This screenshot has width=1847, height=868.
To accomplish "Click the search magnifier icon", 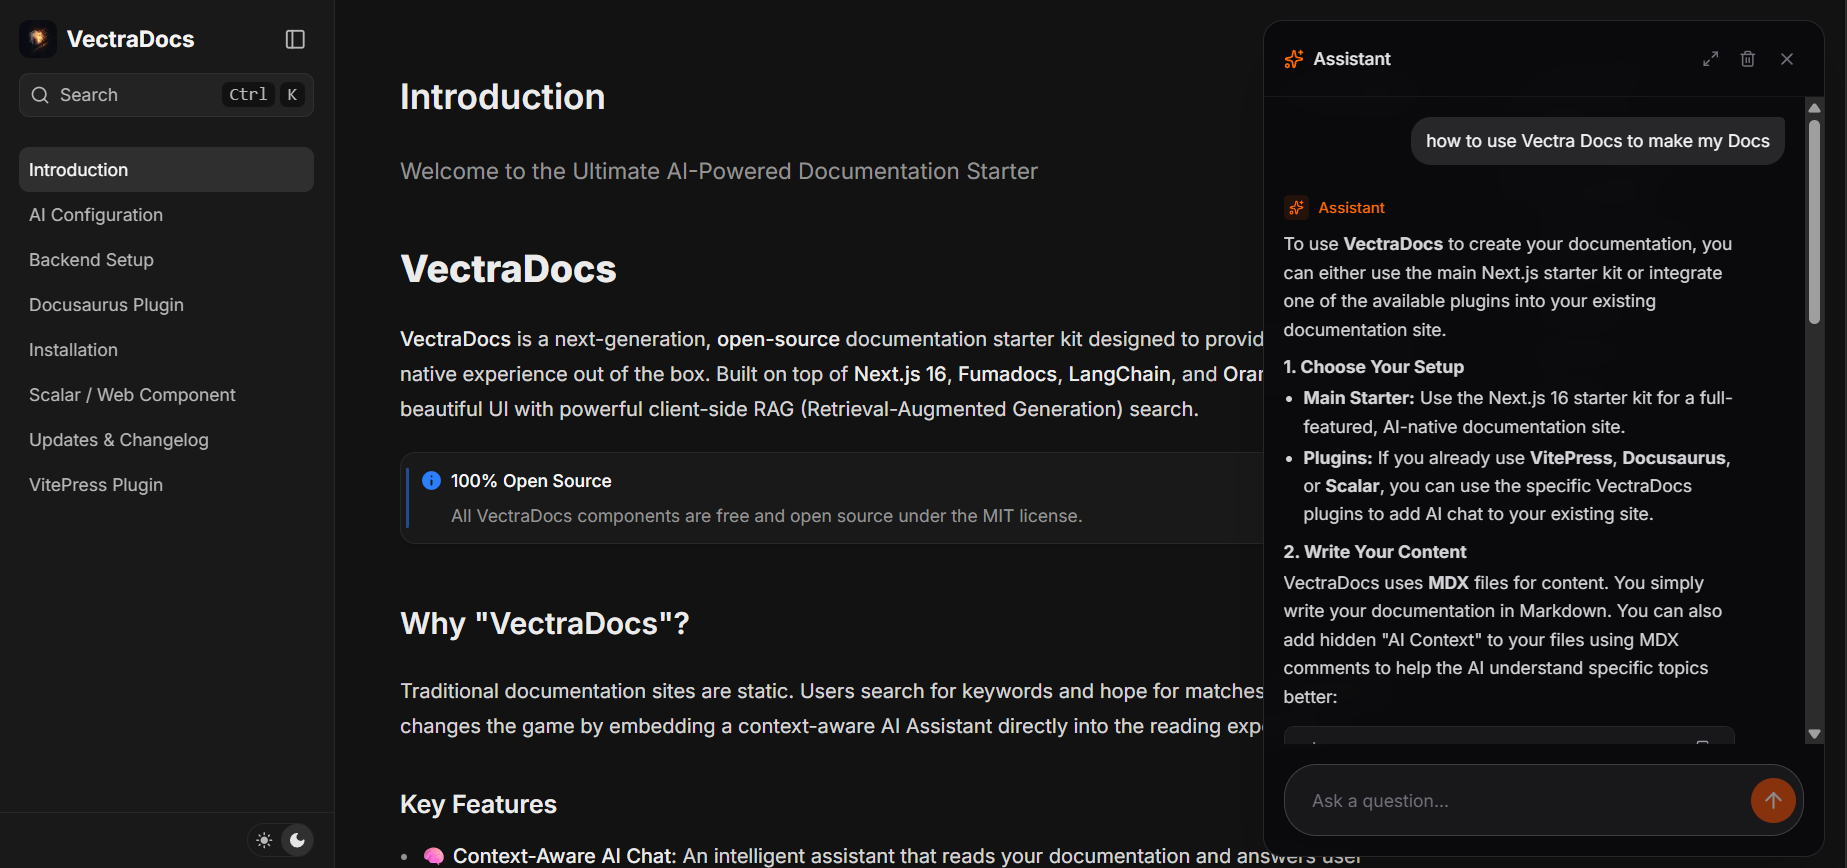I will [40, 95].
